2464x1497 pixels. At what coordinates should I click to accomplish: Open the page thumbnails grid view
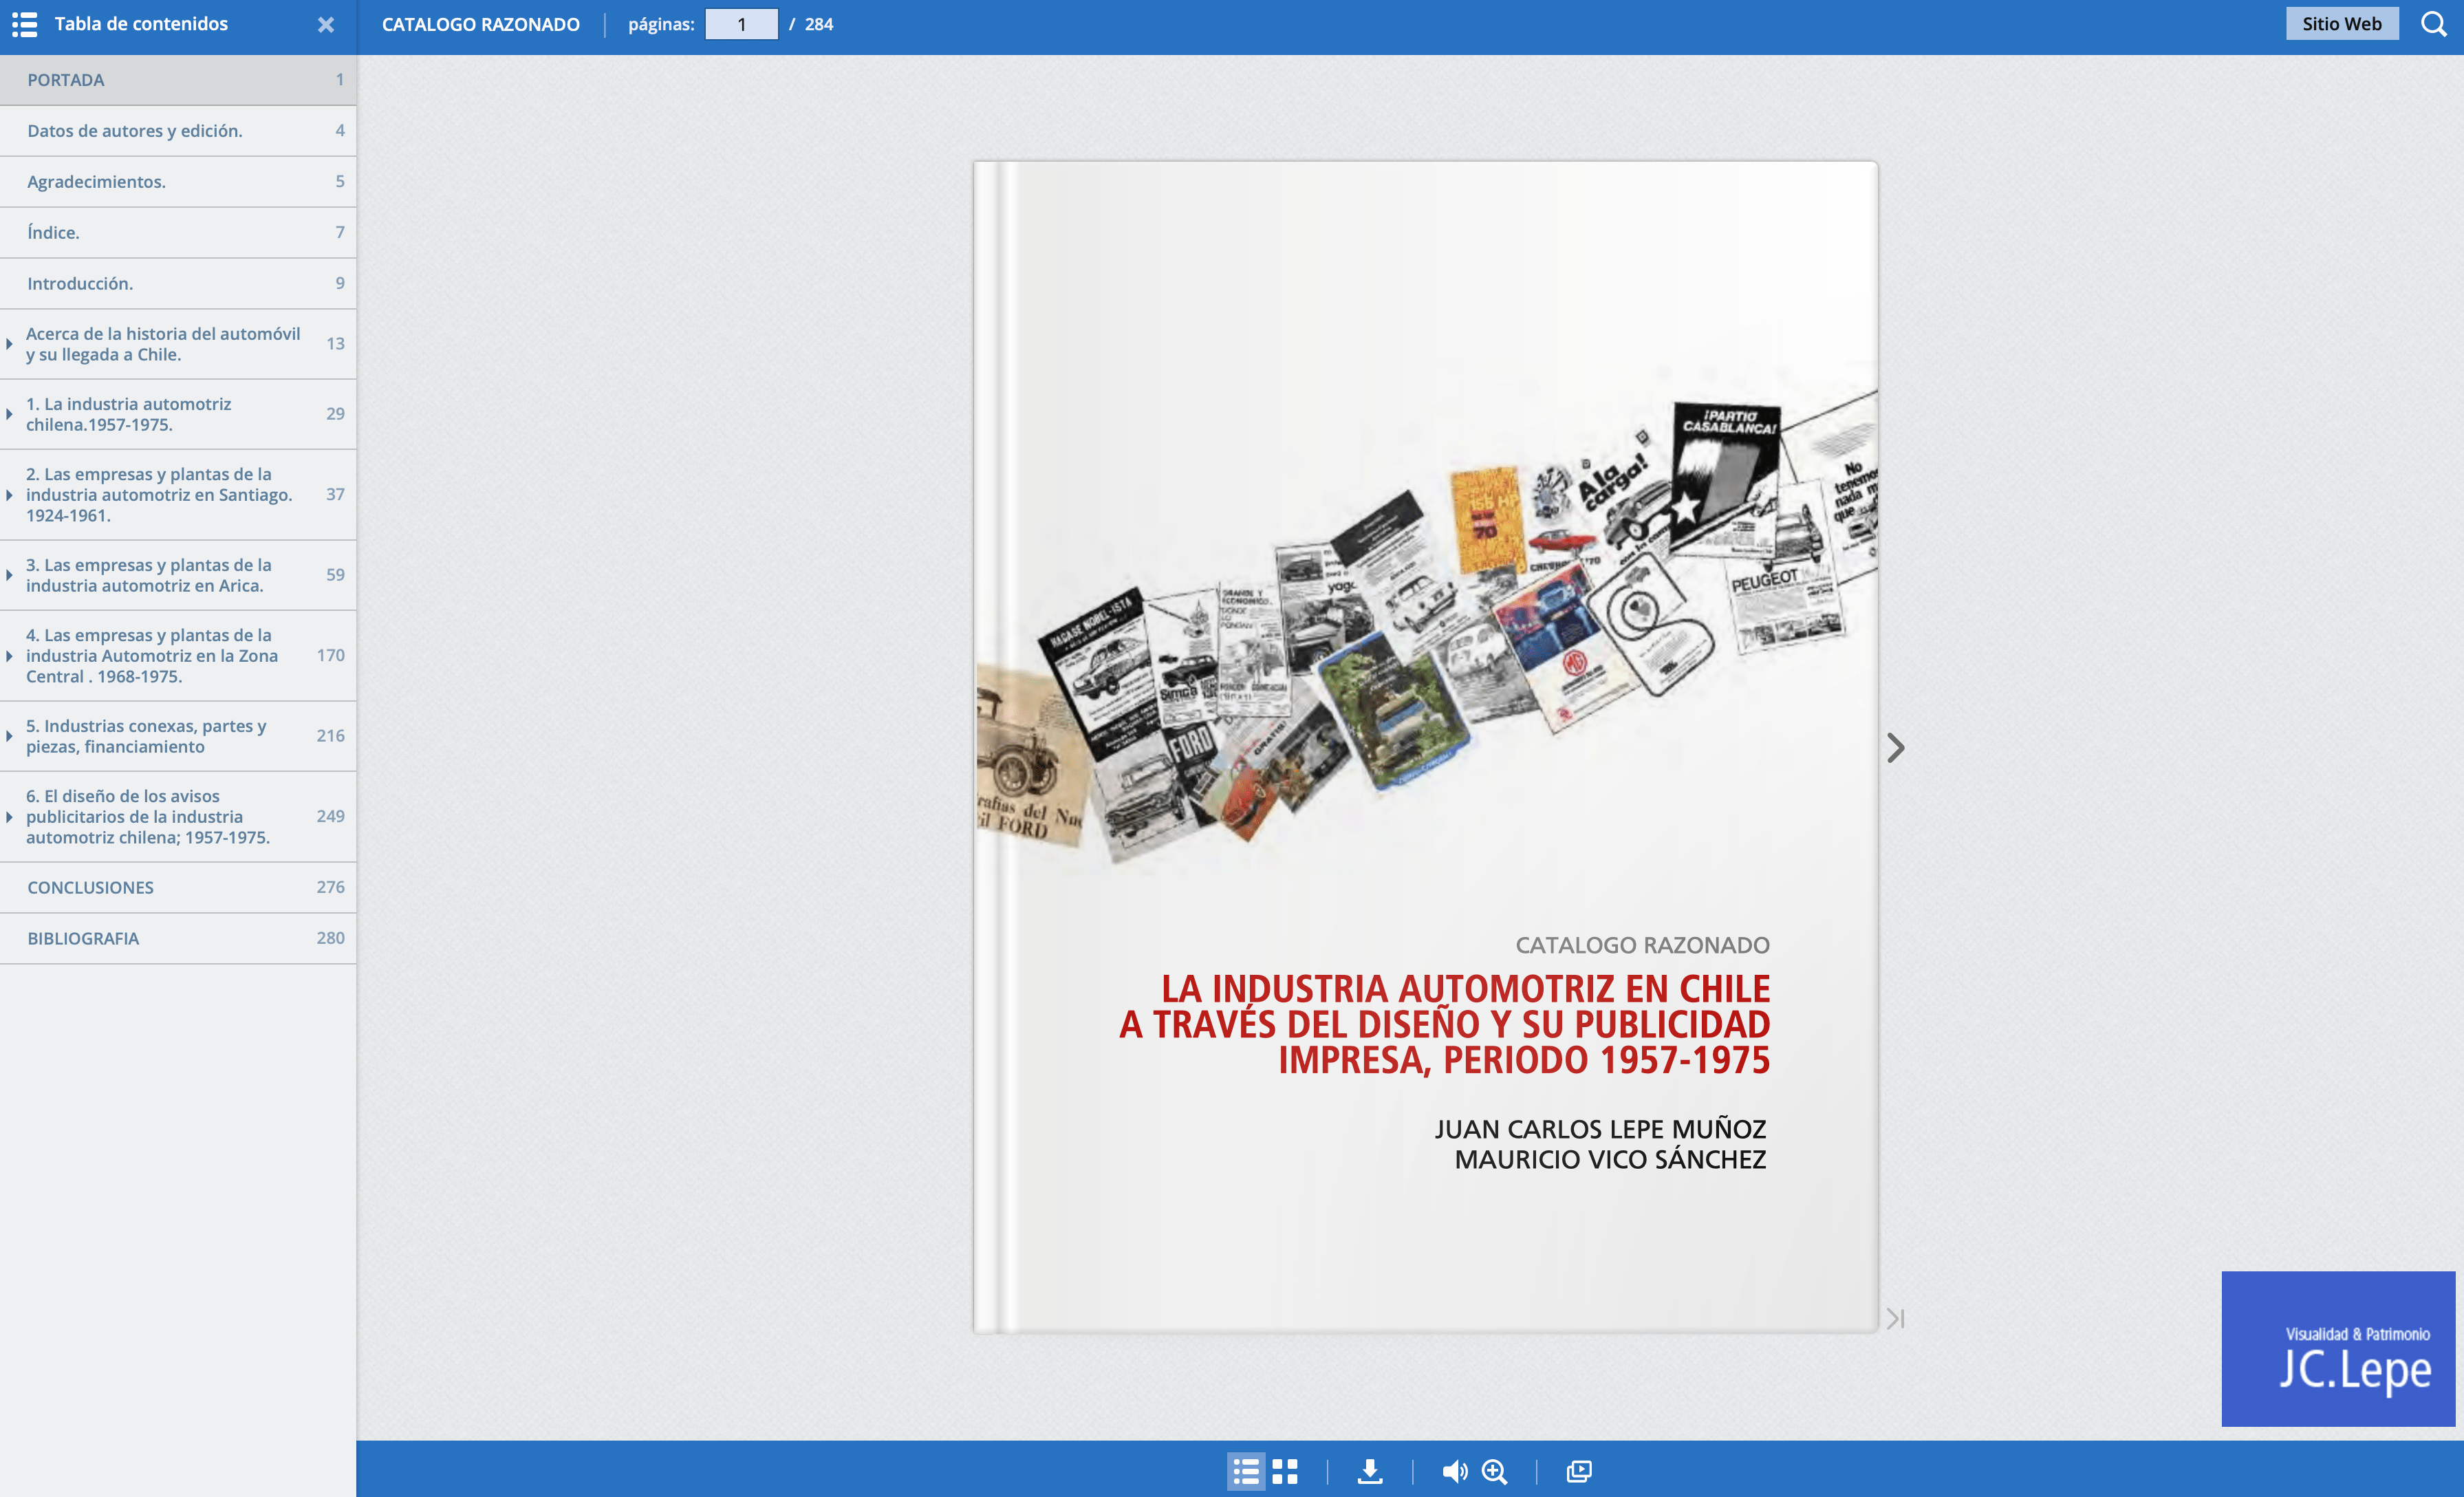coord(1285,1471)
